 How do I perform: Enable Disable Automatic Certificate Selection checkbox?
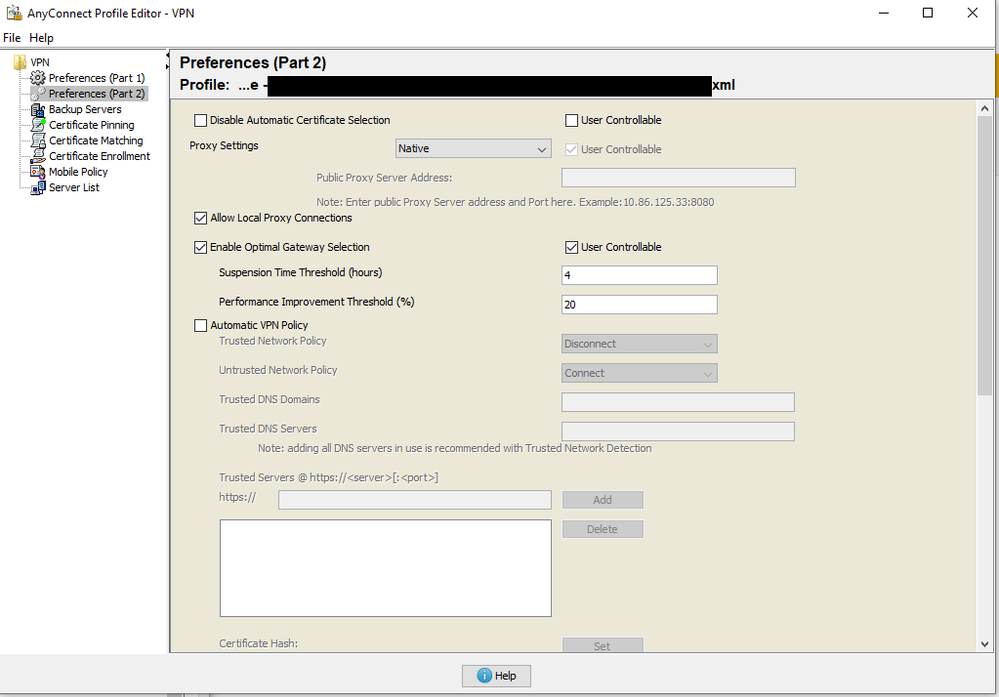click(x=201, y=120)
